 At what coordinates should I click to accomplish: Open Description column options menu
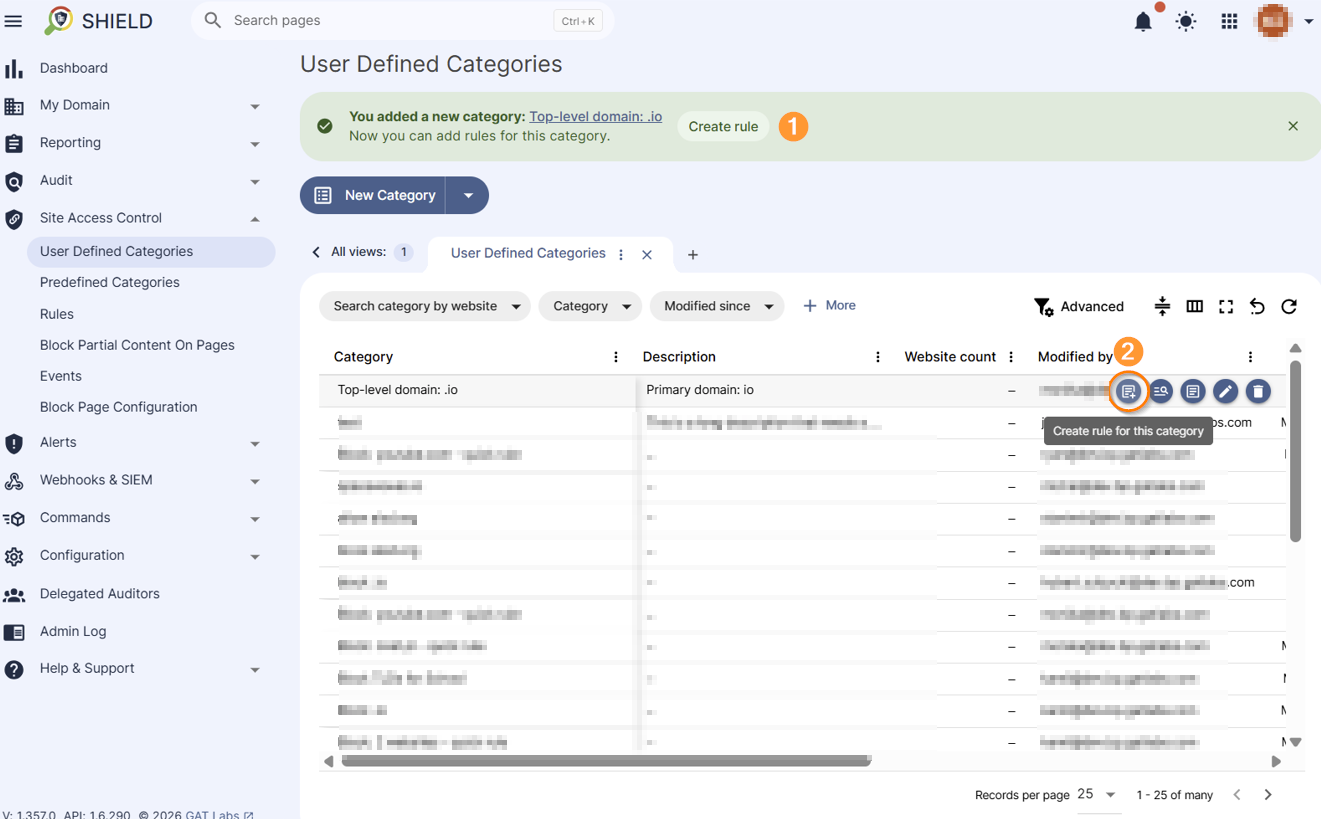878,357
